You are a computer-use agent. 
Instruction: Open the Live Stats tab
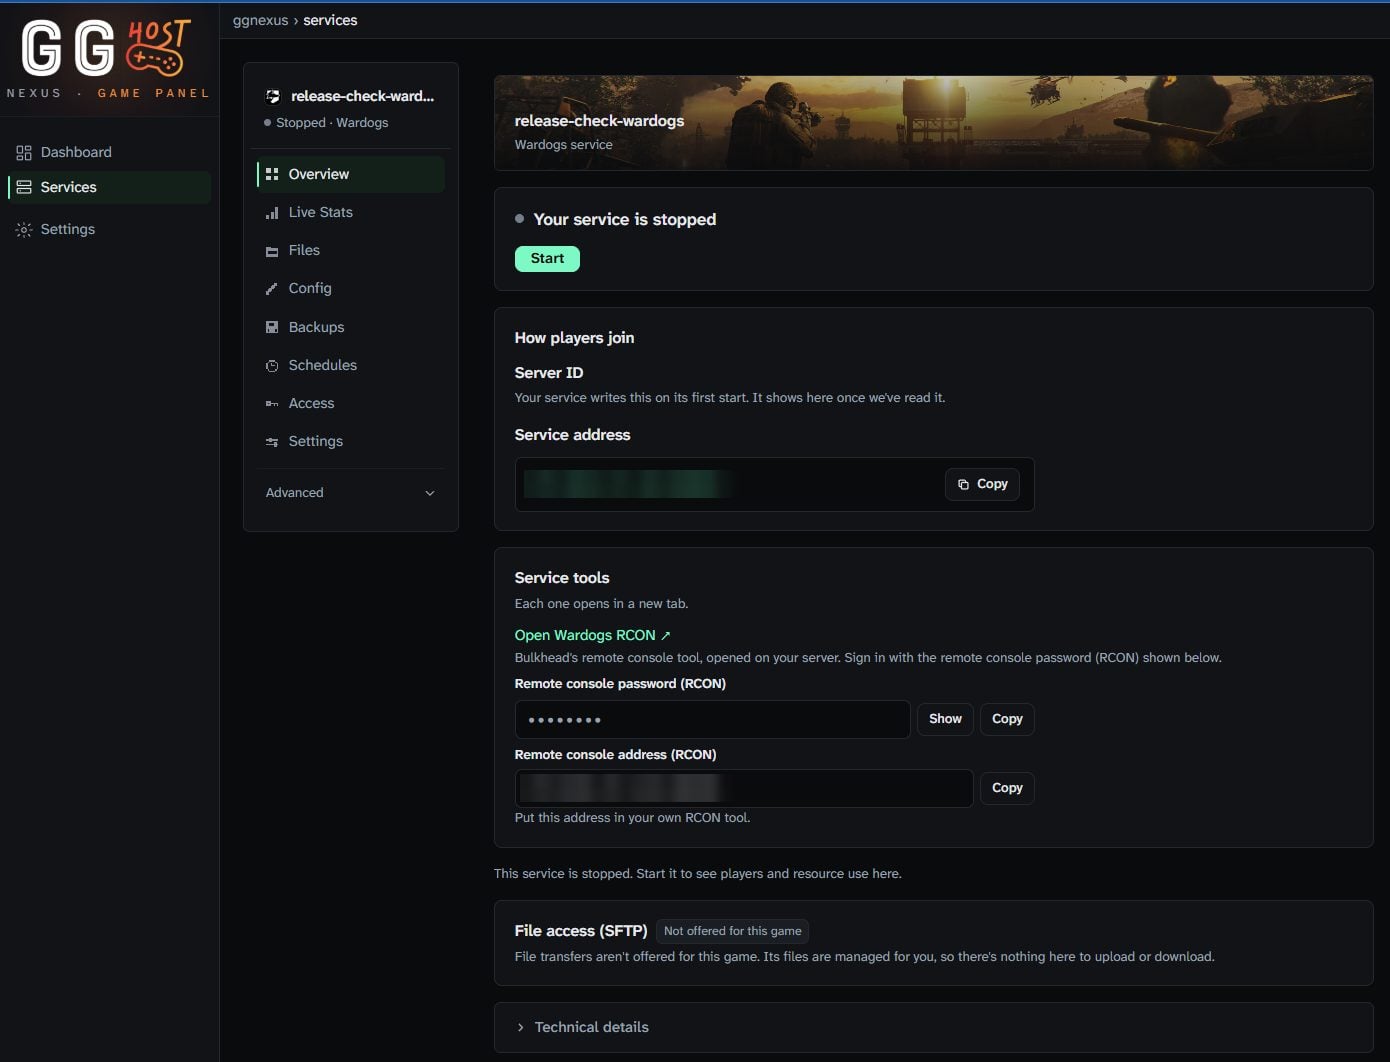(350, 212)
